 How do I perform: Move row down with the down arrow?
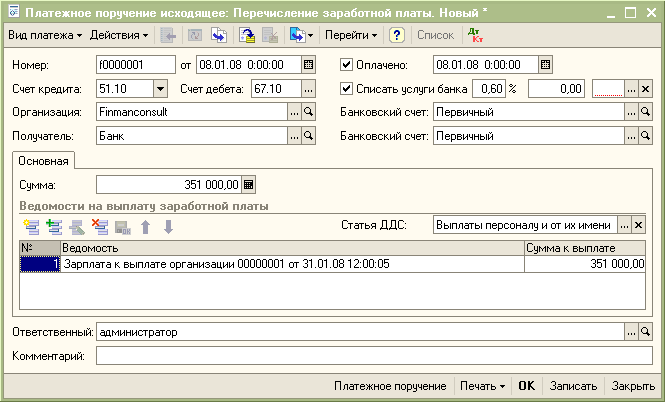coord(168,227)
